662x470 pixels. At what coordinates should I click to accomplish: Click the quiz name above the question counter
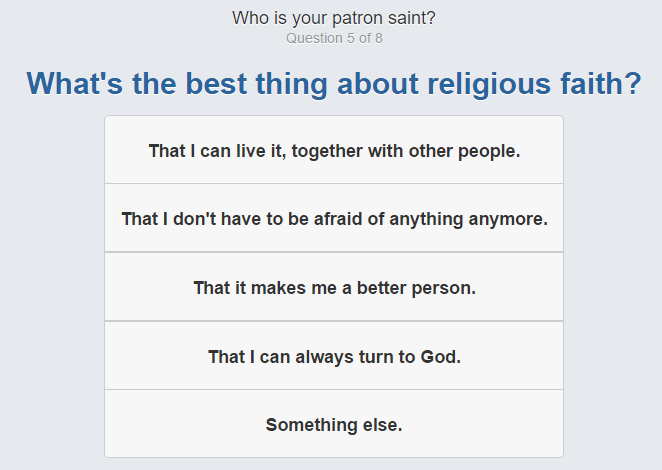334,18
